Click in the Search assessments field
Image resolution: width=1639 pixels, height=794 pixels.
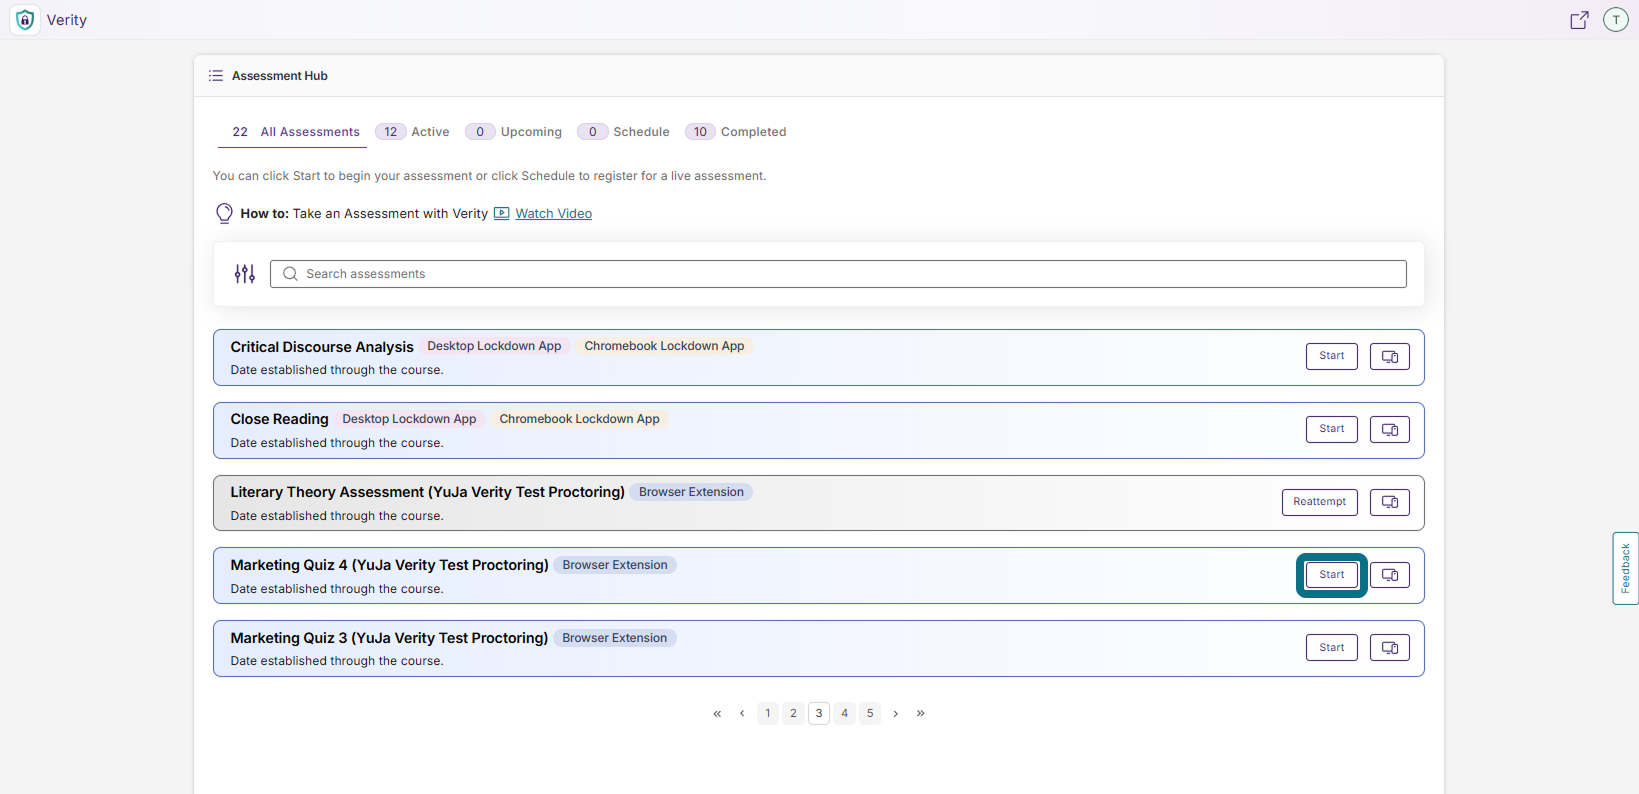coord(838,274)
